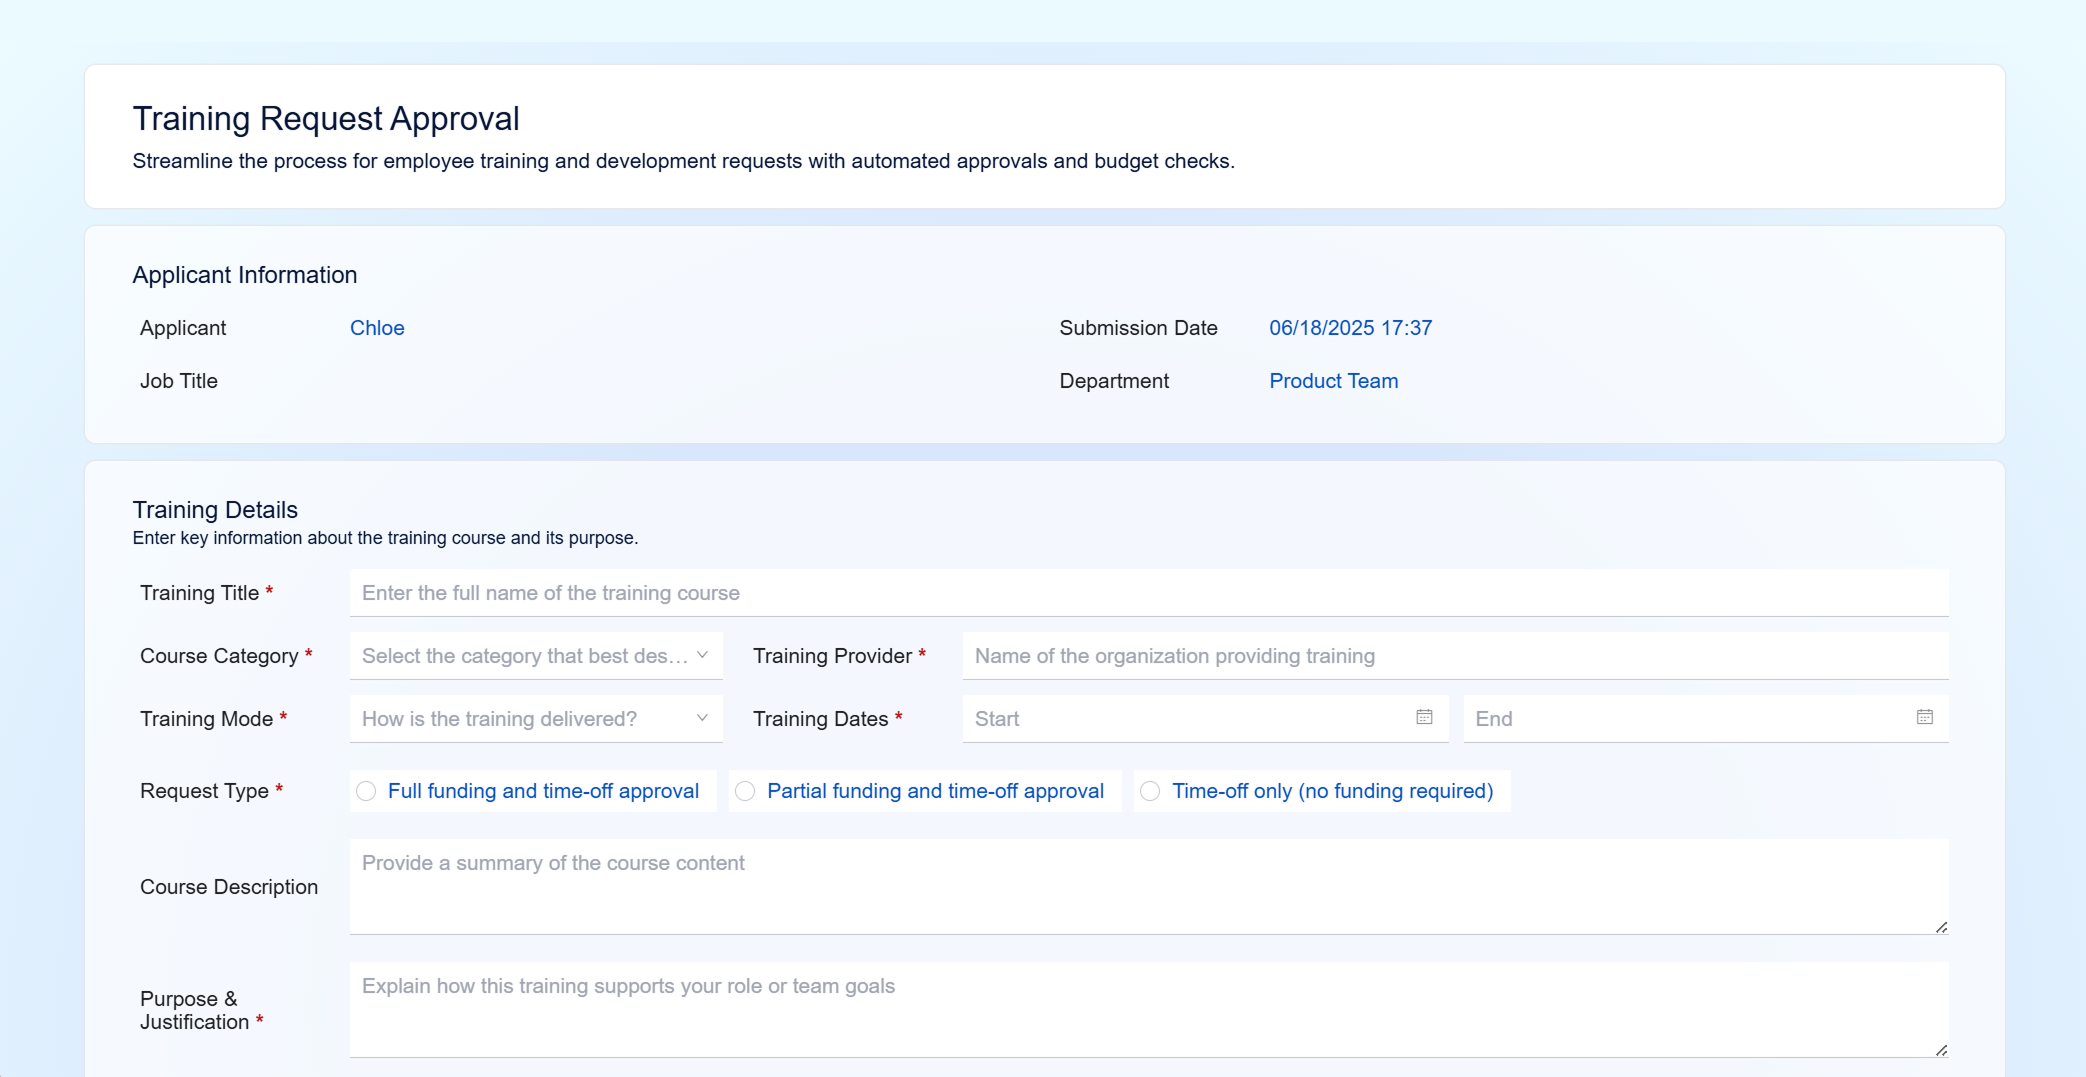Viewport: 2086px width, 1077px height.
Task: Grab the Course Description resize handle
Action: pyautogui.click(x=1941, y=927)
